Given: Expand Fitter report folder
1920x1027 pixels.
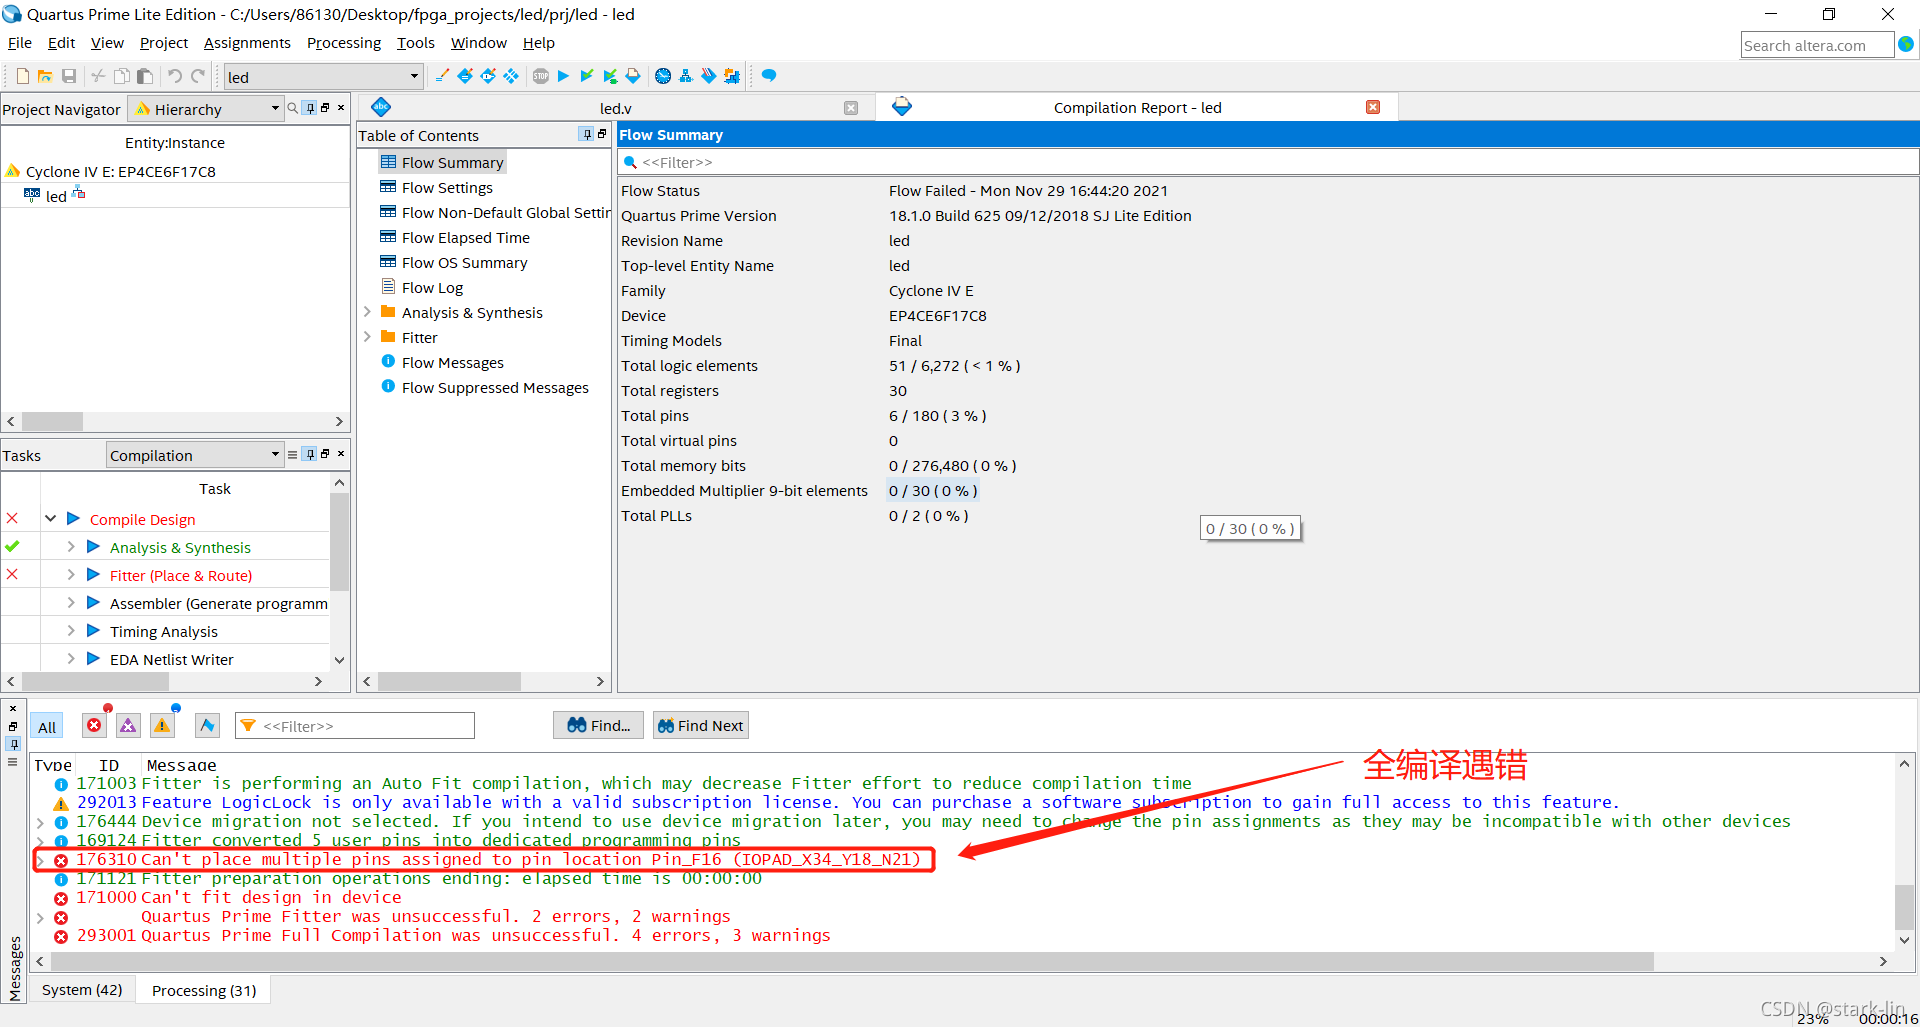Looking at the screenshot, I should click(367, 337).
